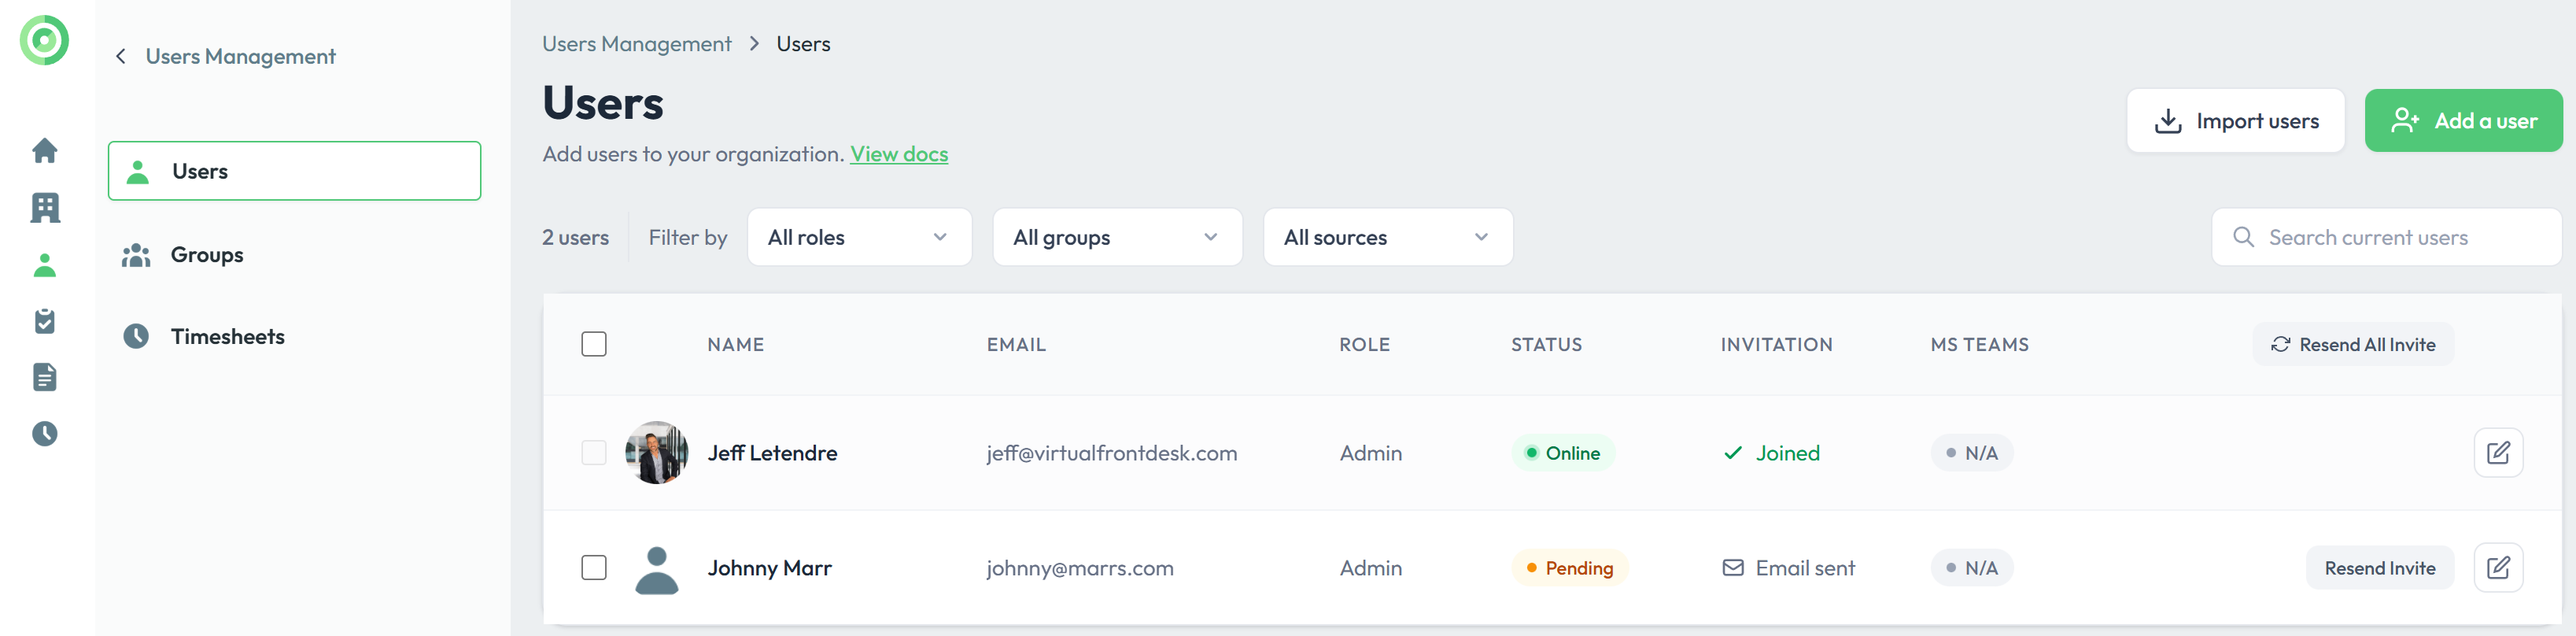Open the Timesheets section
The height and width of the screenshot is (636, 2576).
[227, 337]
